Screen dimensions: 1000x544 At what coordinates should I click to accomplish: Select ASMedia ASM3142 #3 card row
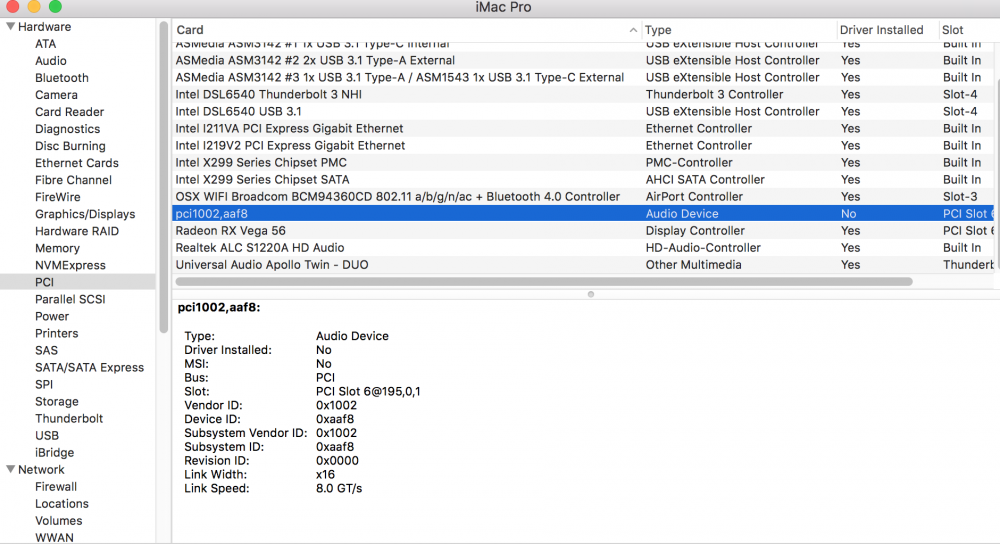tap(582, 78)
